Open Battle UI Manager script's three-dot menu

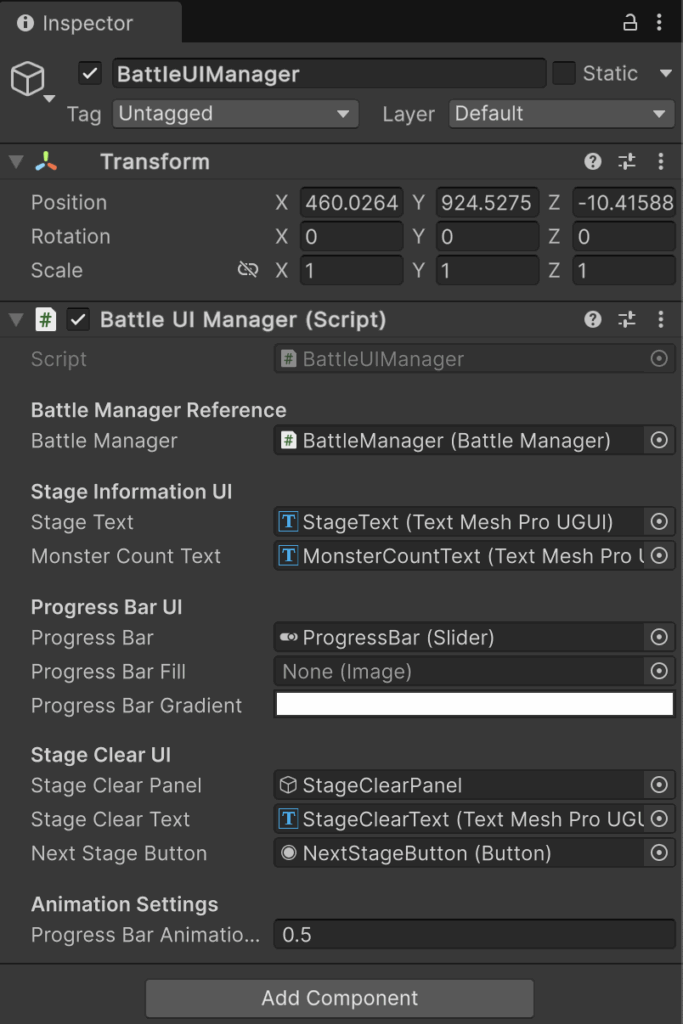coord(661,319)
